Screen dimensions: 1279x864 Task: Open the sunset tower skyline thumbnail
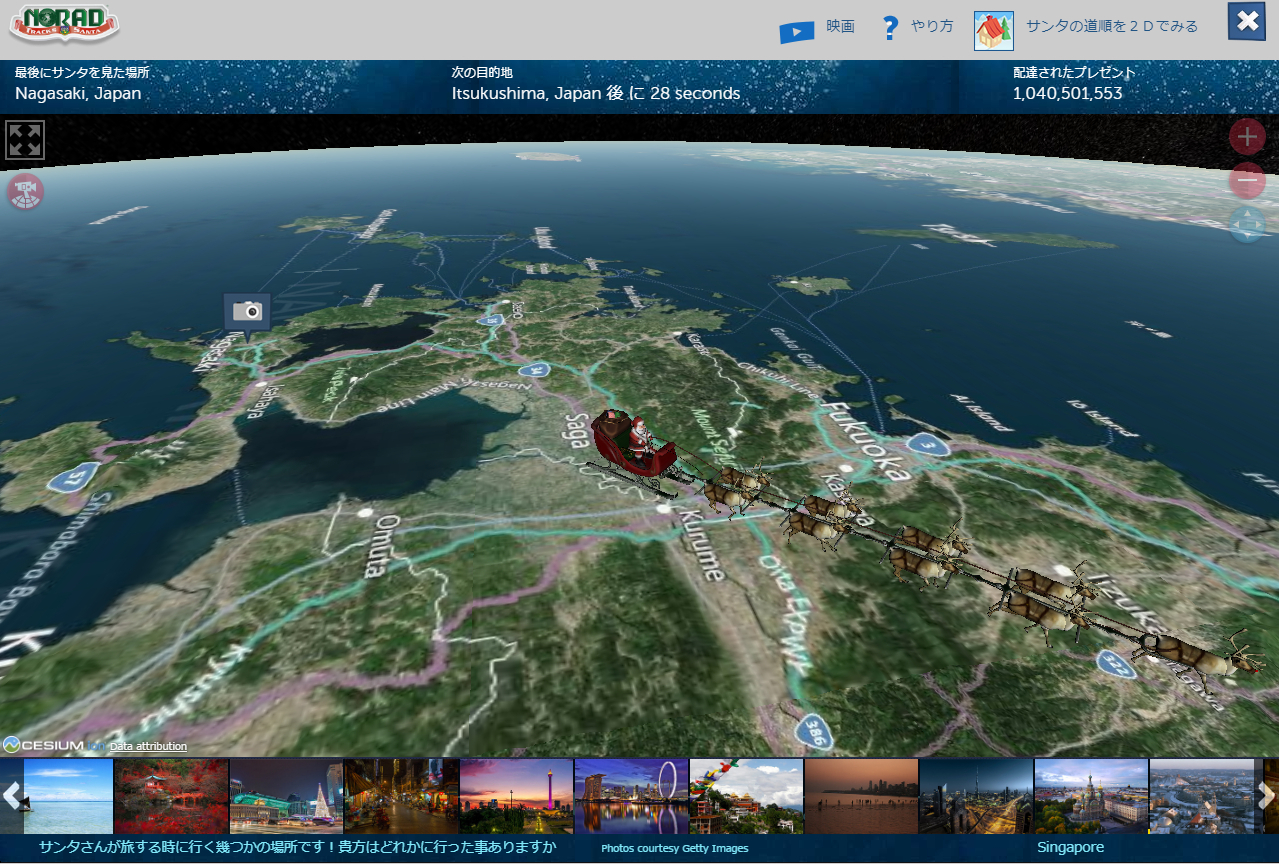pyautogui.click(x=516, y=796)
